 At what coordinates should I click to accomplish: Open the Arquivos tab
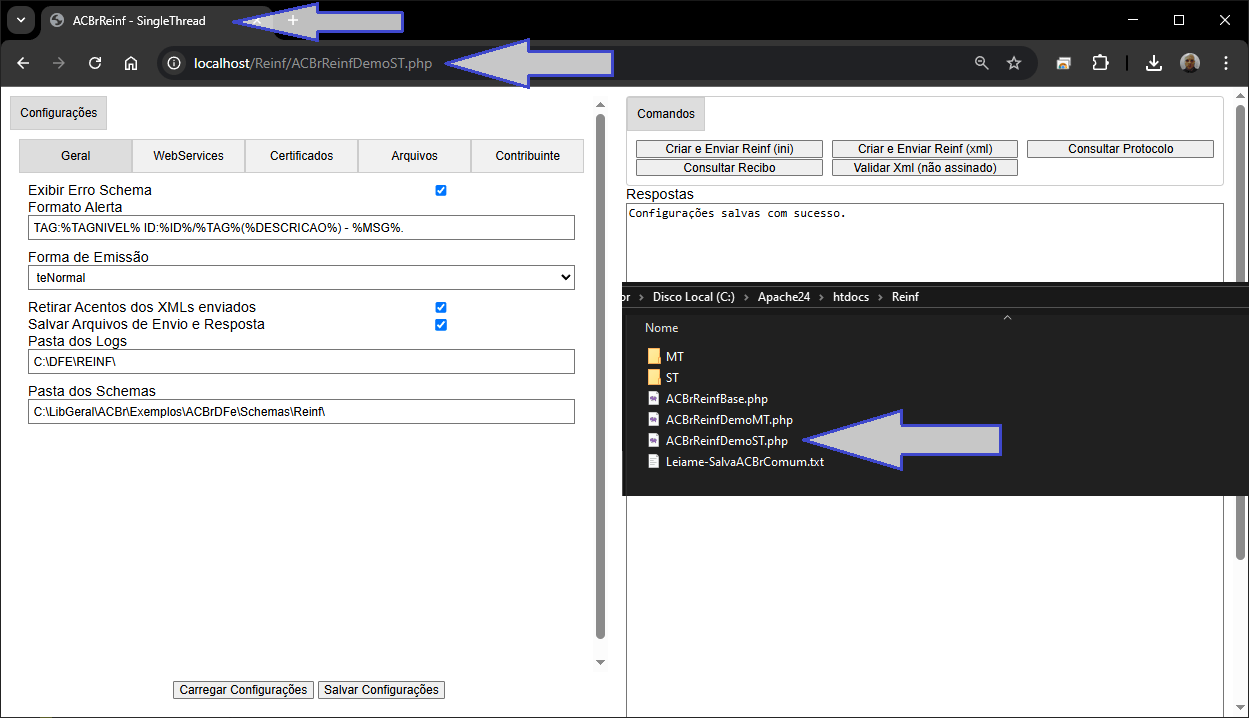414,156
